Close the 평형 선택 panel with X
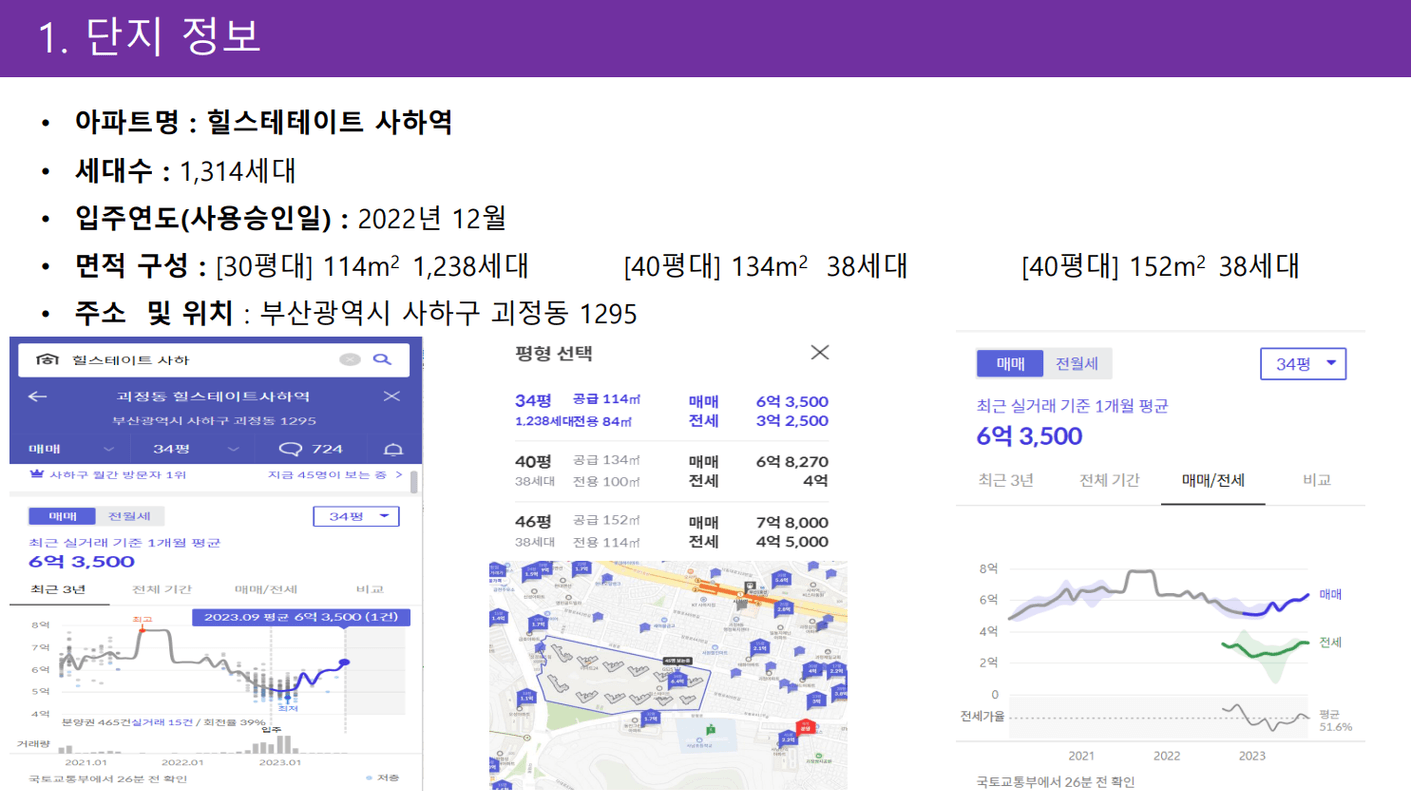 point(820,352)
